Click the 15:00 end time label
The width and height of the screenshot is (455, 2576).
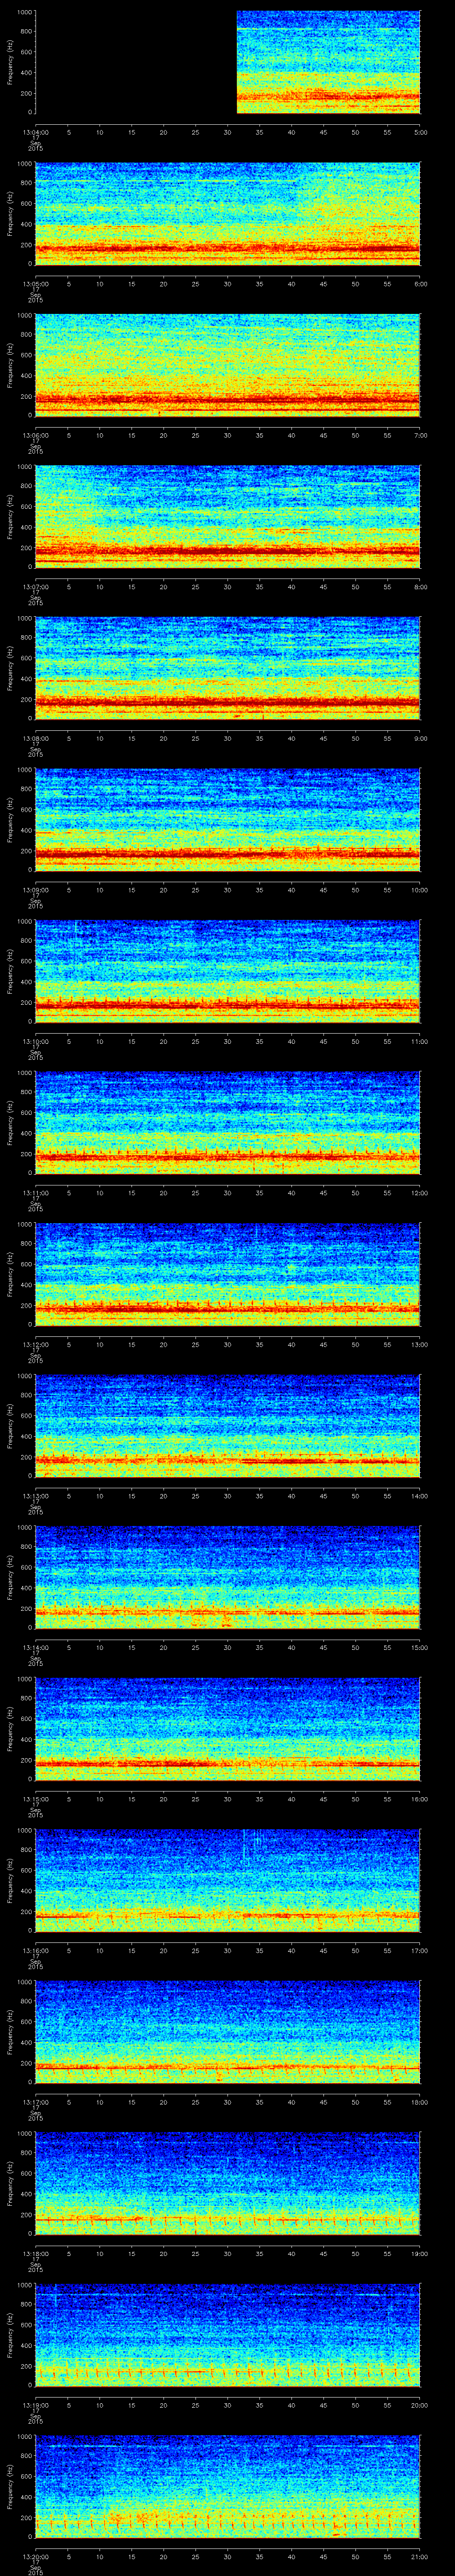[420, 1647]
